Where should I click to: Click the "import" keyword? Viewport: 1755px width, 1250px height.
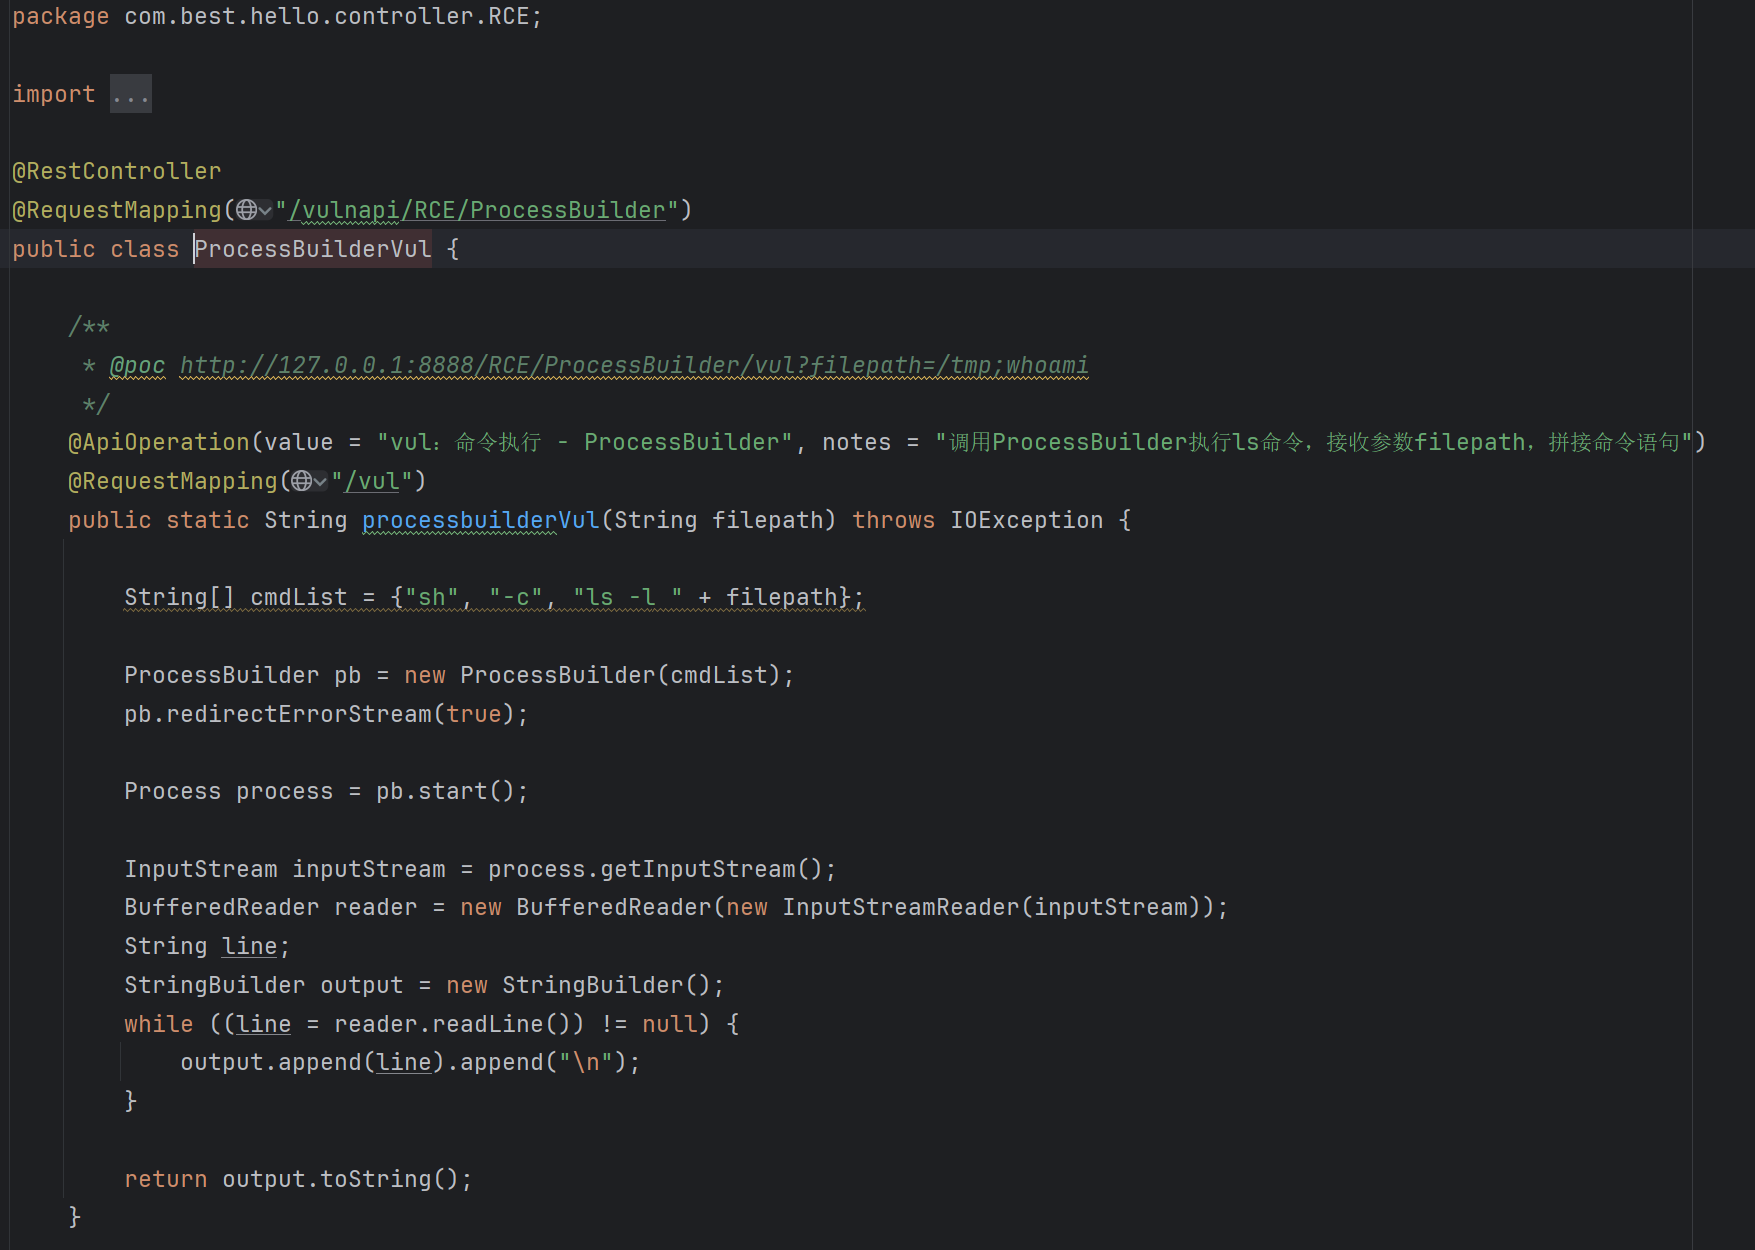[x=54, y=94]
